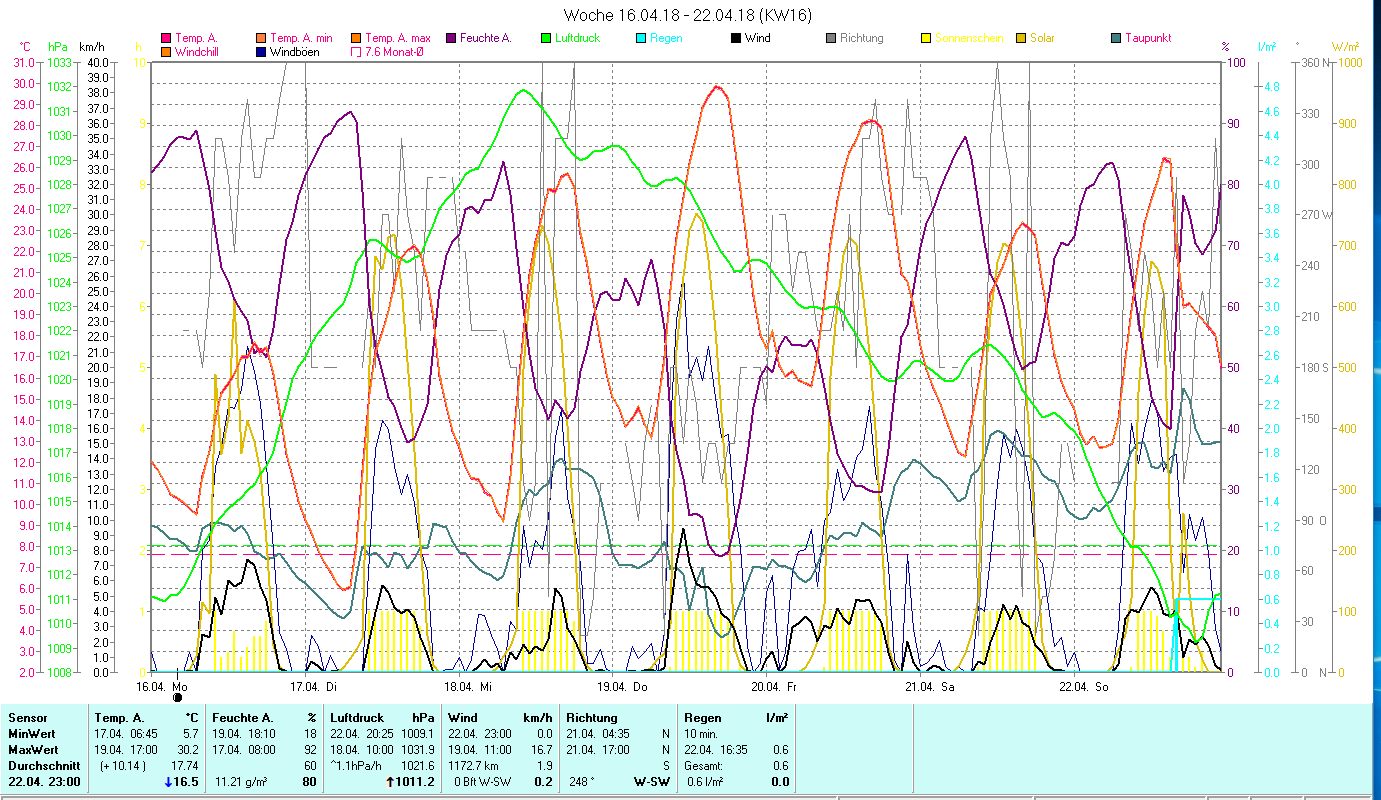Click the '16.04. Mo' date label
1381x800 pixels.
(162, 687)
